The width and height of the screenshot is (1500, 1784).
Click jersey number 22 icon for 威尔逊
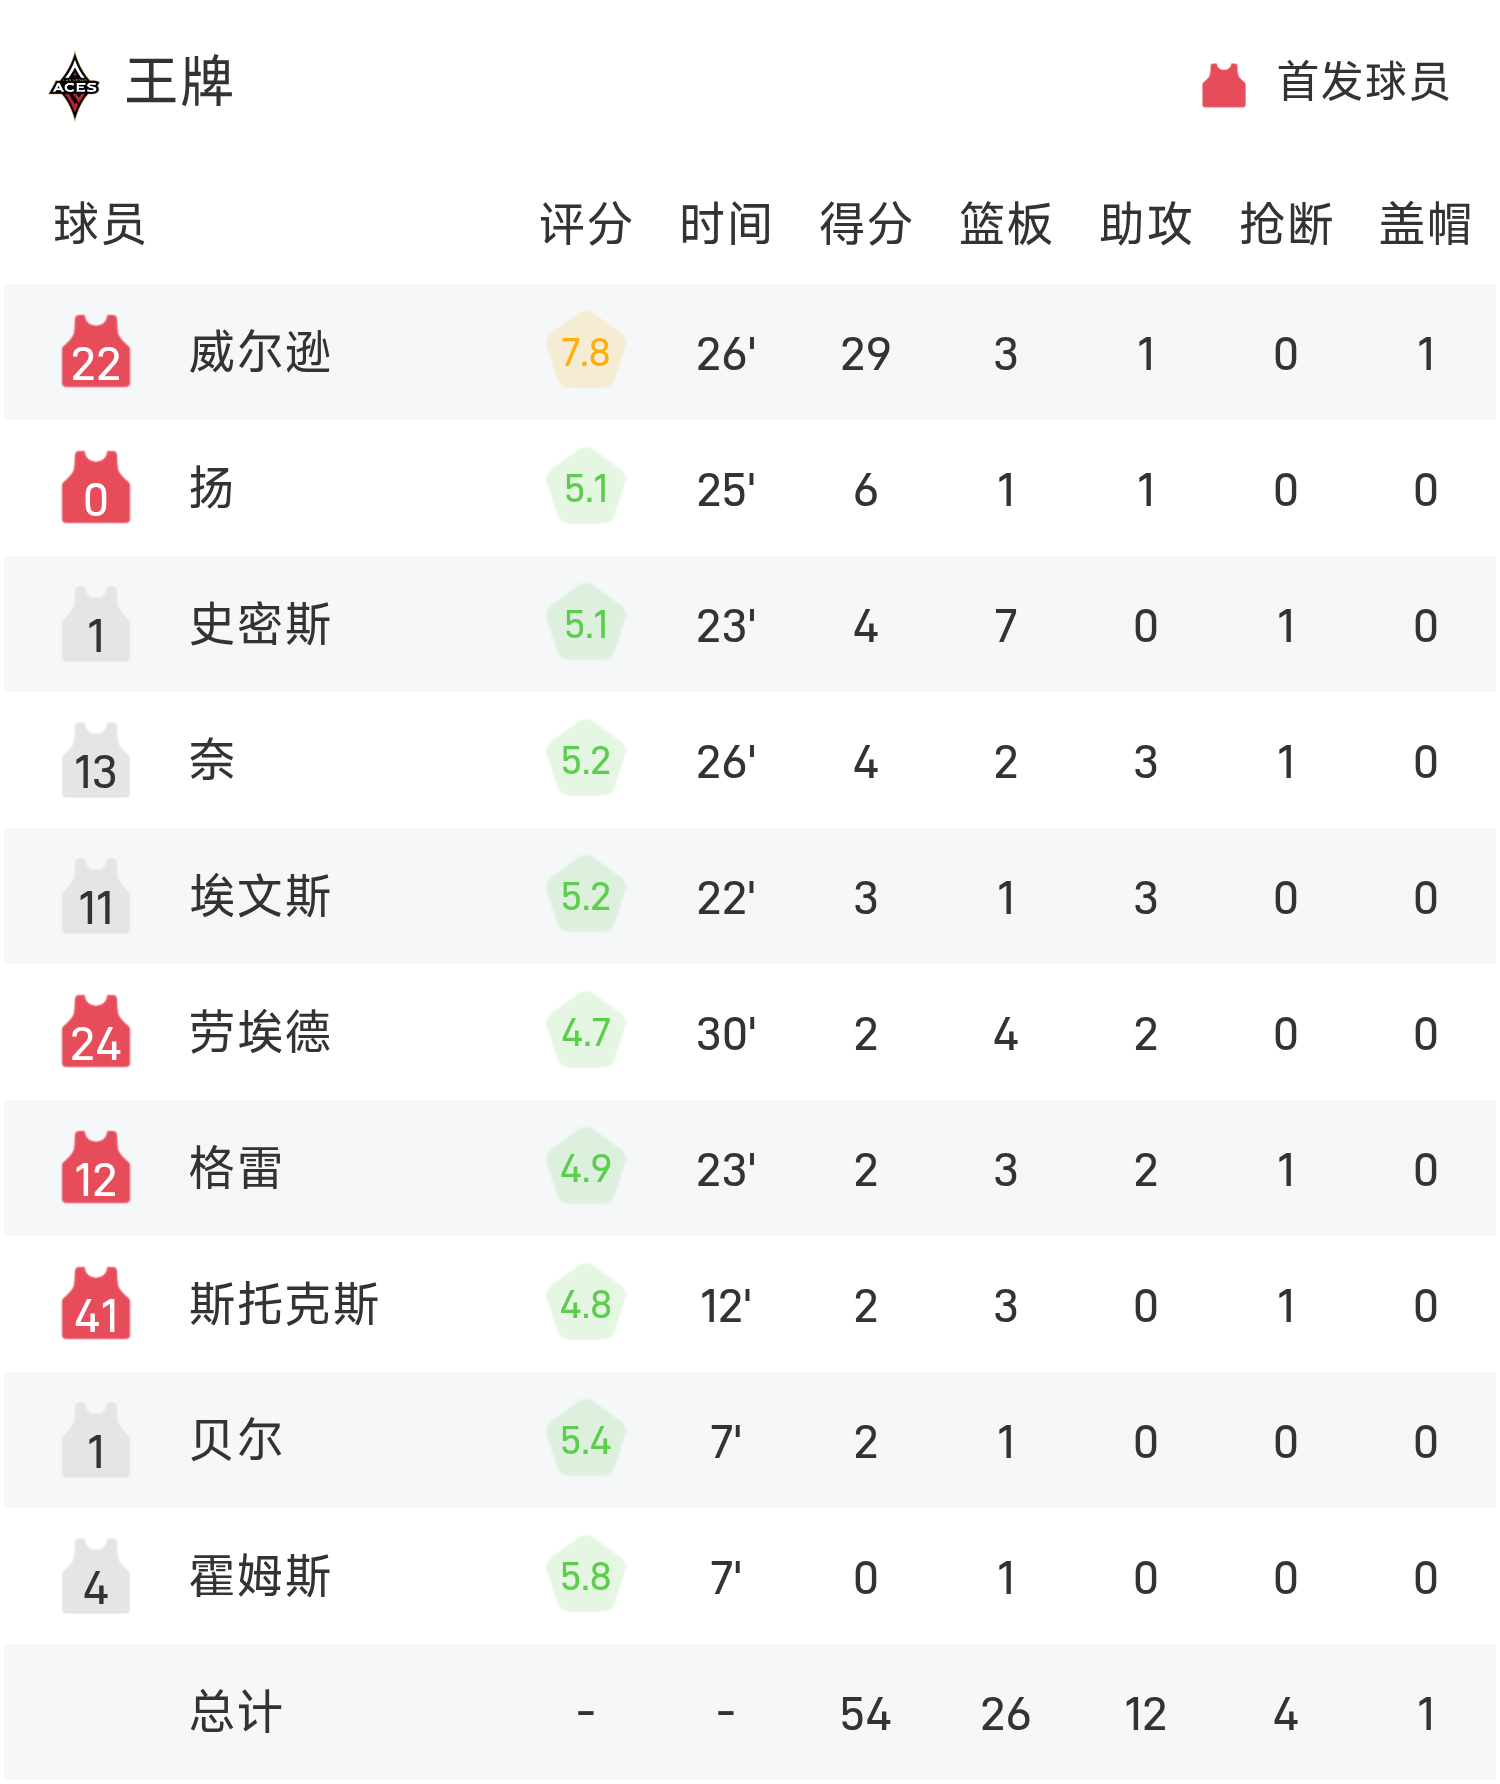pos(96,352)
